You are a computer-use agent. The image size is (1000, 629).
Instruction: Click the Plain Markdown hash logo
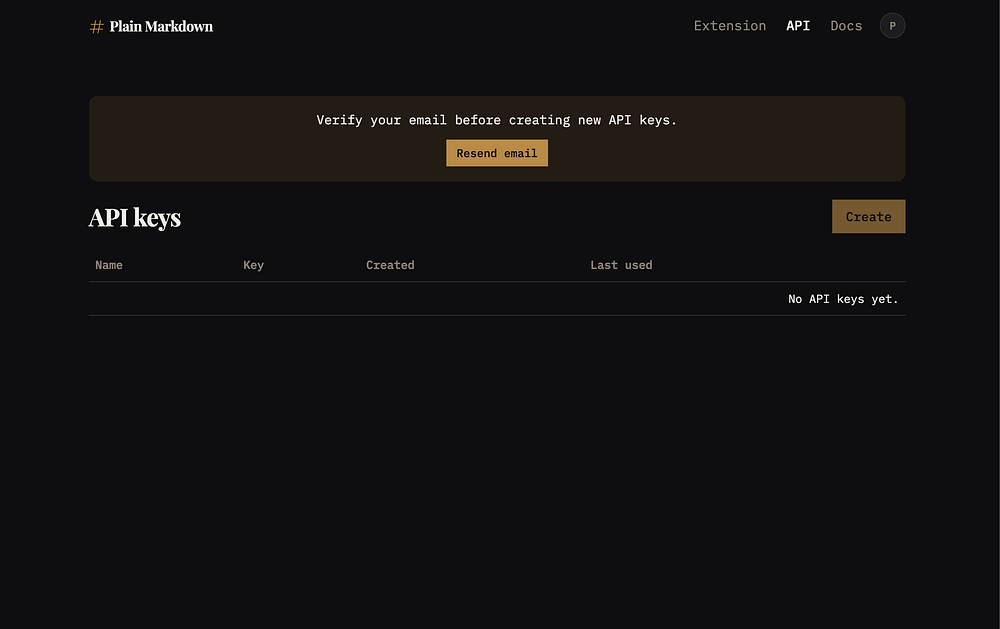[x=96, y=26]
